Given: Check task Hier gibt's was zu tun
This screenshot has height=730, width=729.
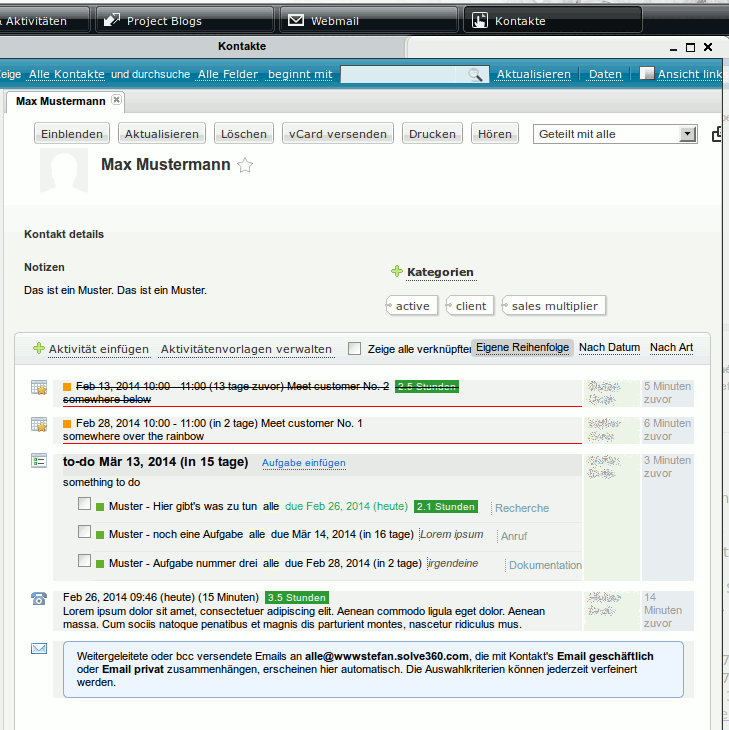Looking at the screenshot, I should click(x=84, y=503).
